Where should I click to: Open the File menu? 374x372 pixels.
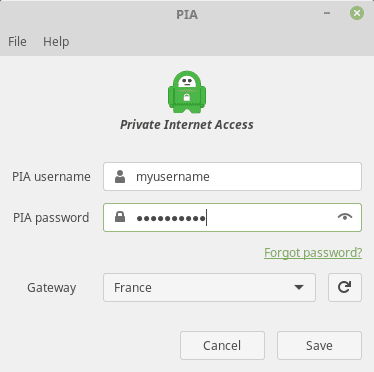(x=17, y=42)
